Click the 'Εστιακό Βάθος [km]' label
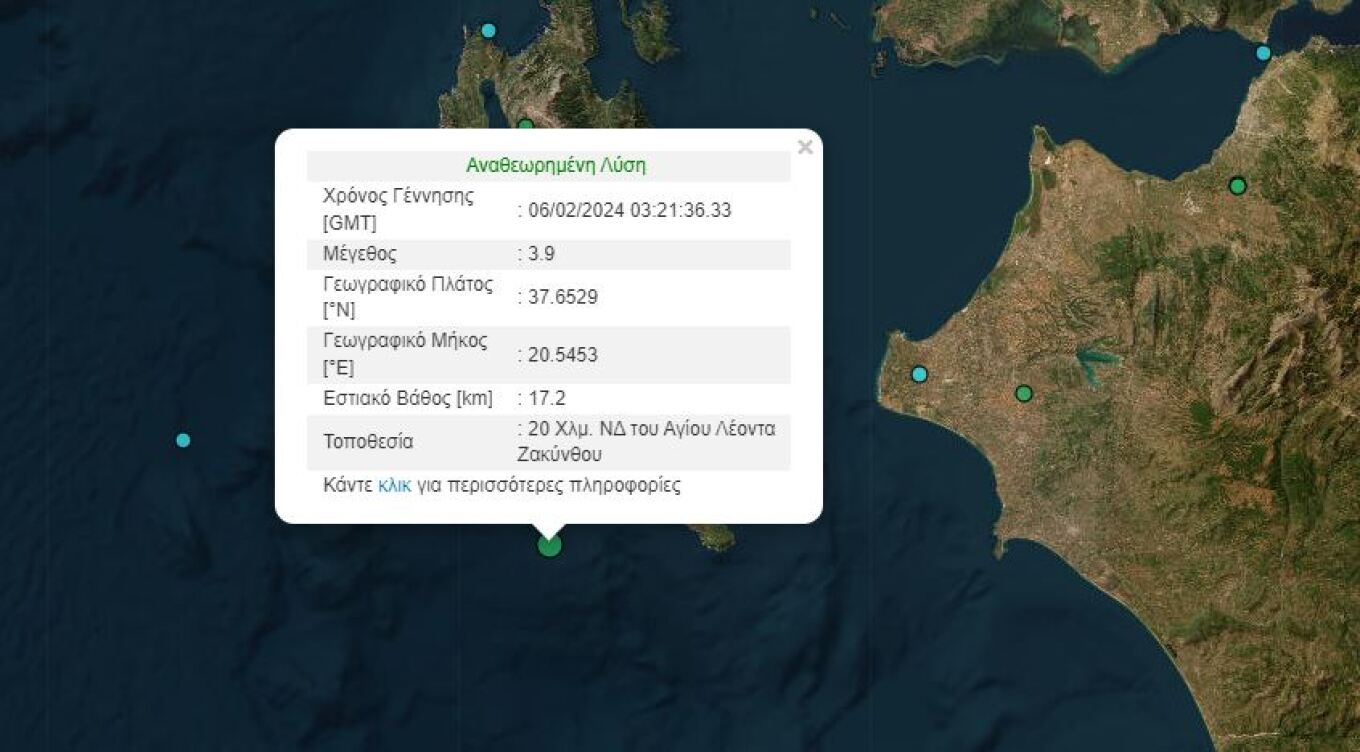This screenshot has height=752, width=1360. 407,399
